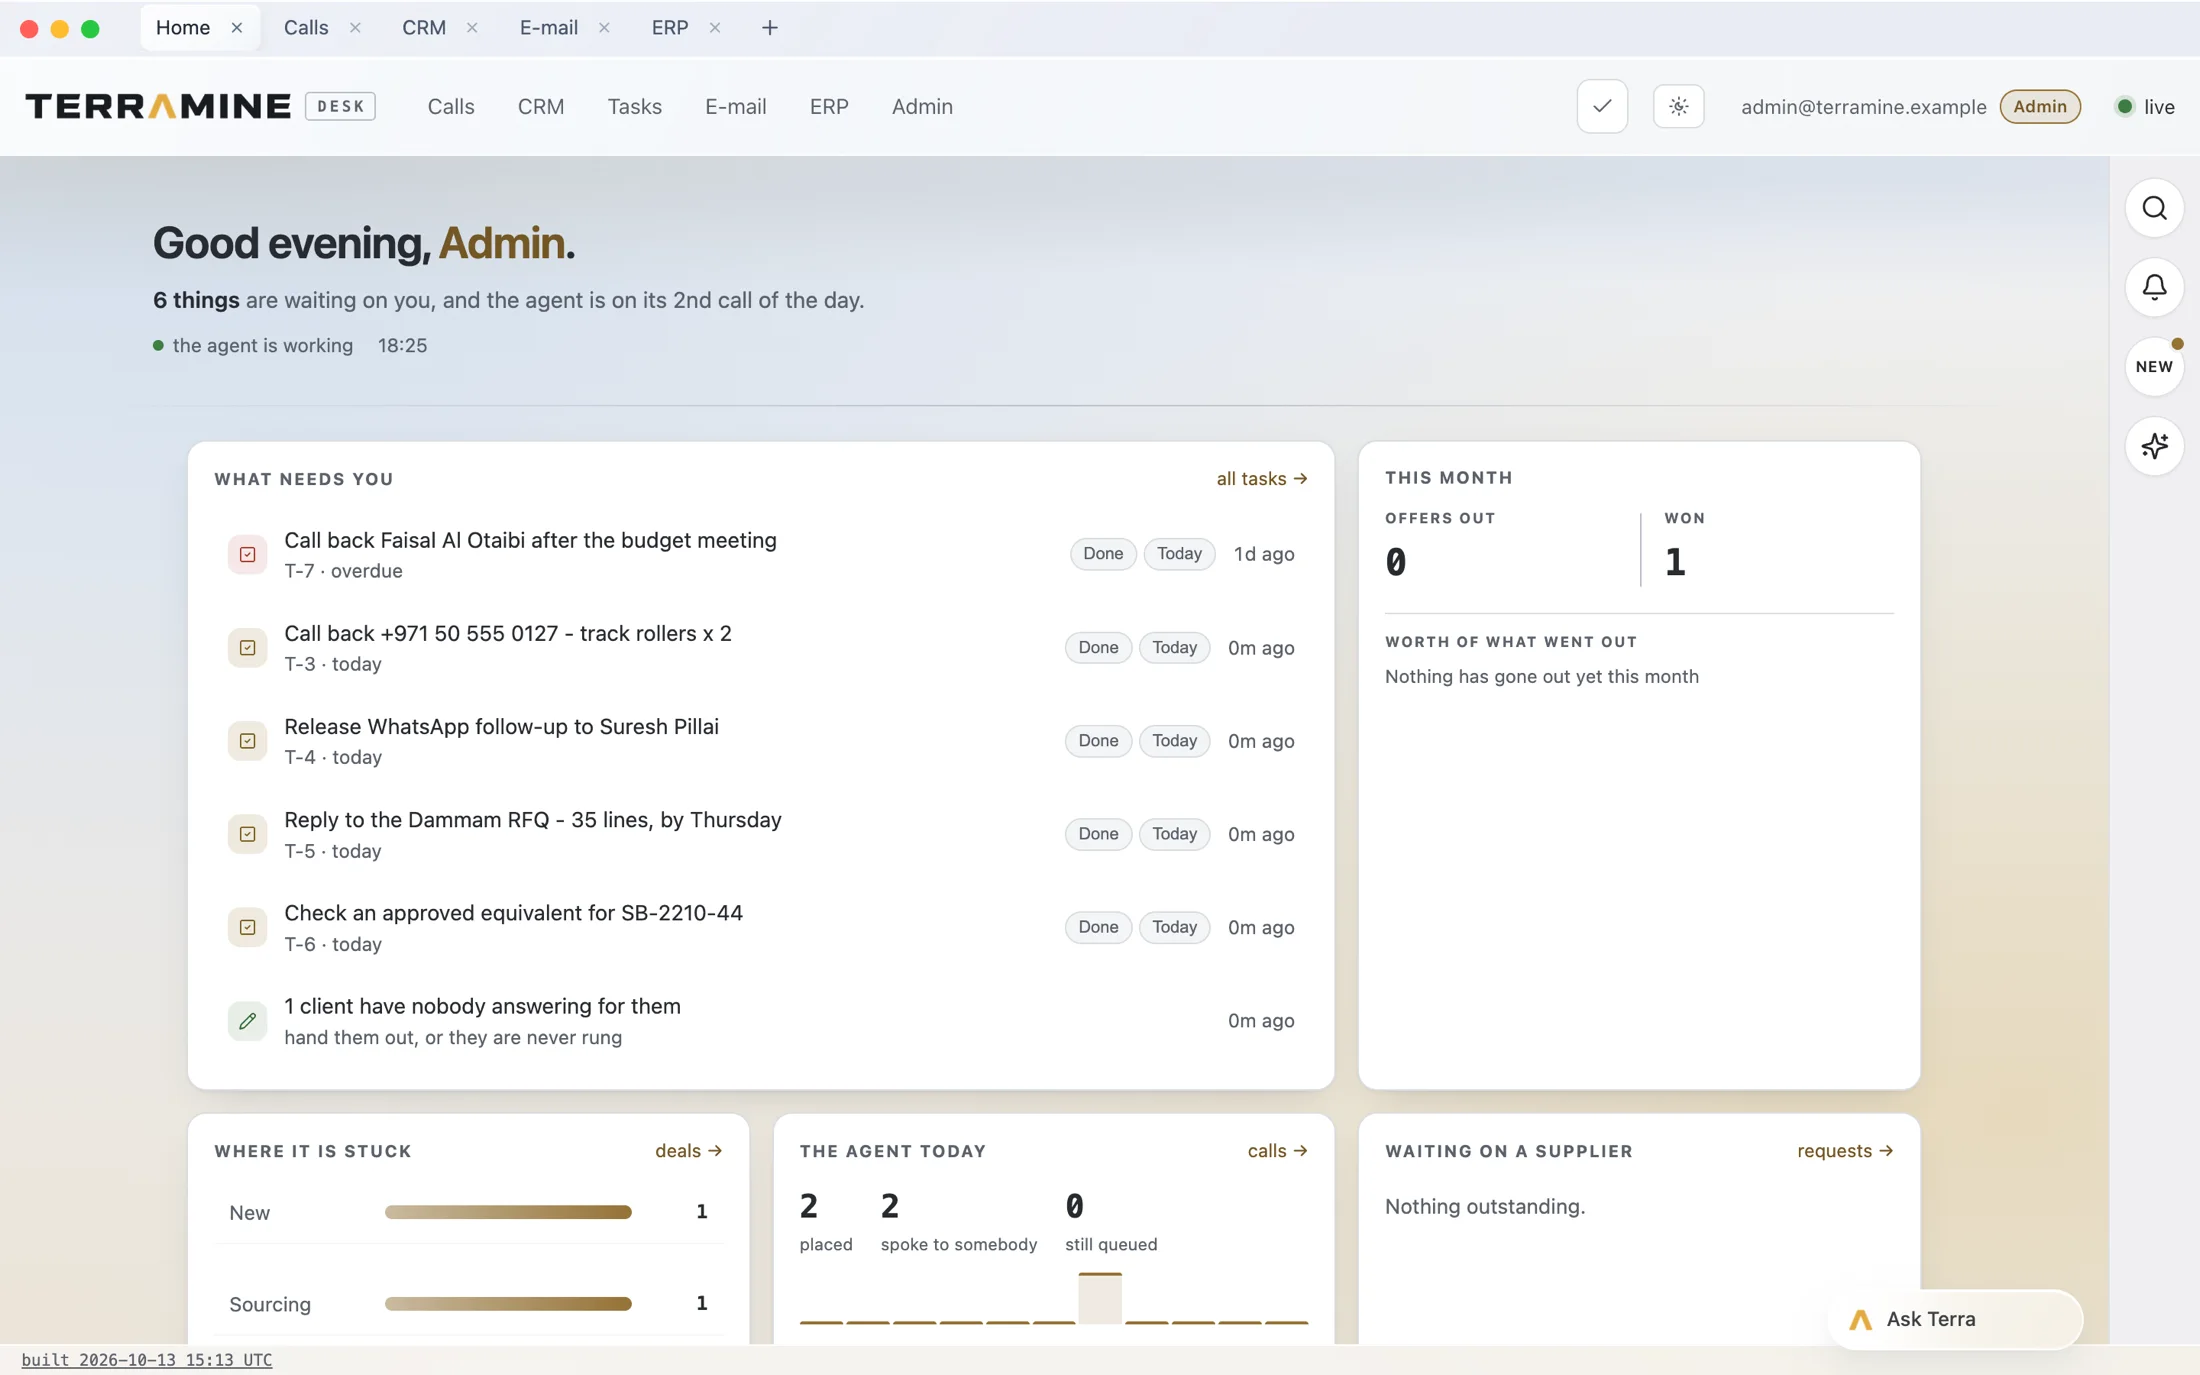Click the task icon for SB-2210-44 check
Image resolution: width=2200 pixels, height=1375 pixels.
pyautogui.click(x=247, y=927)
